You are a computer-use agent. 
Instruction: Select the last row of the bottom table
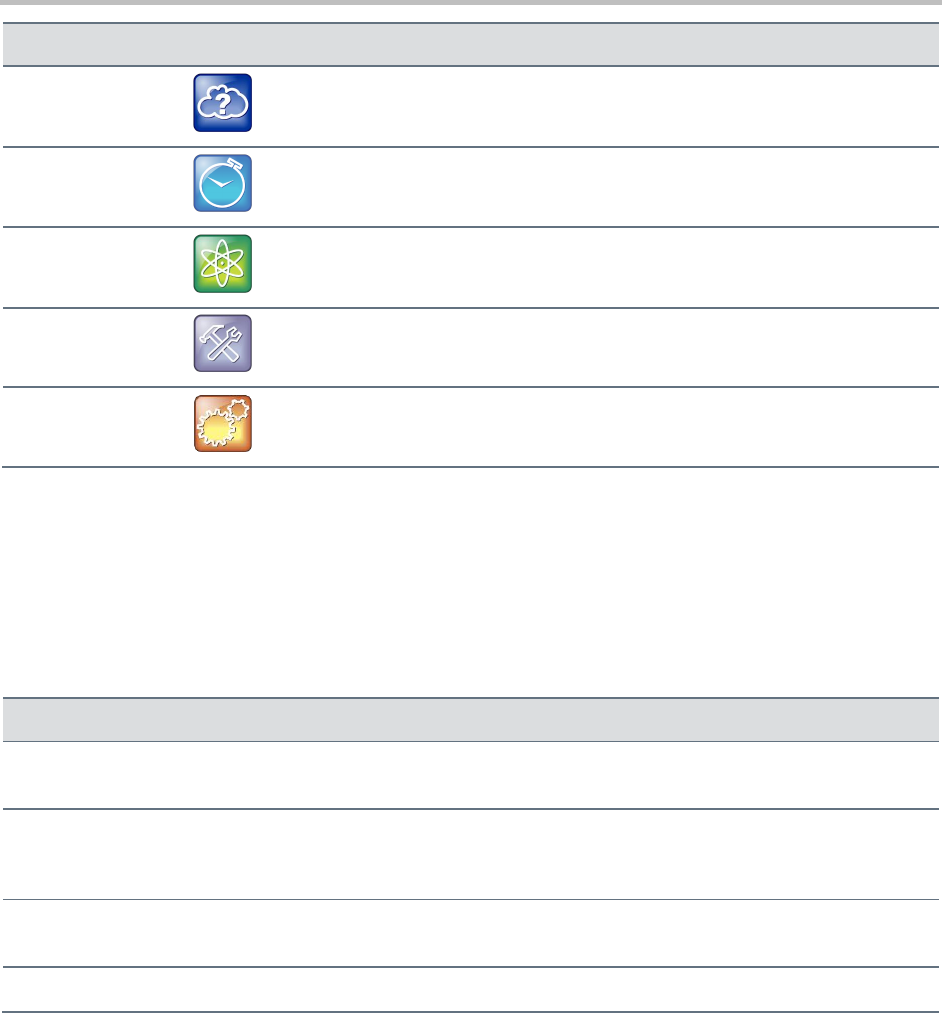470,990
